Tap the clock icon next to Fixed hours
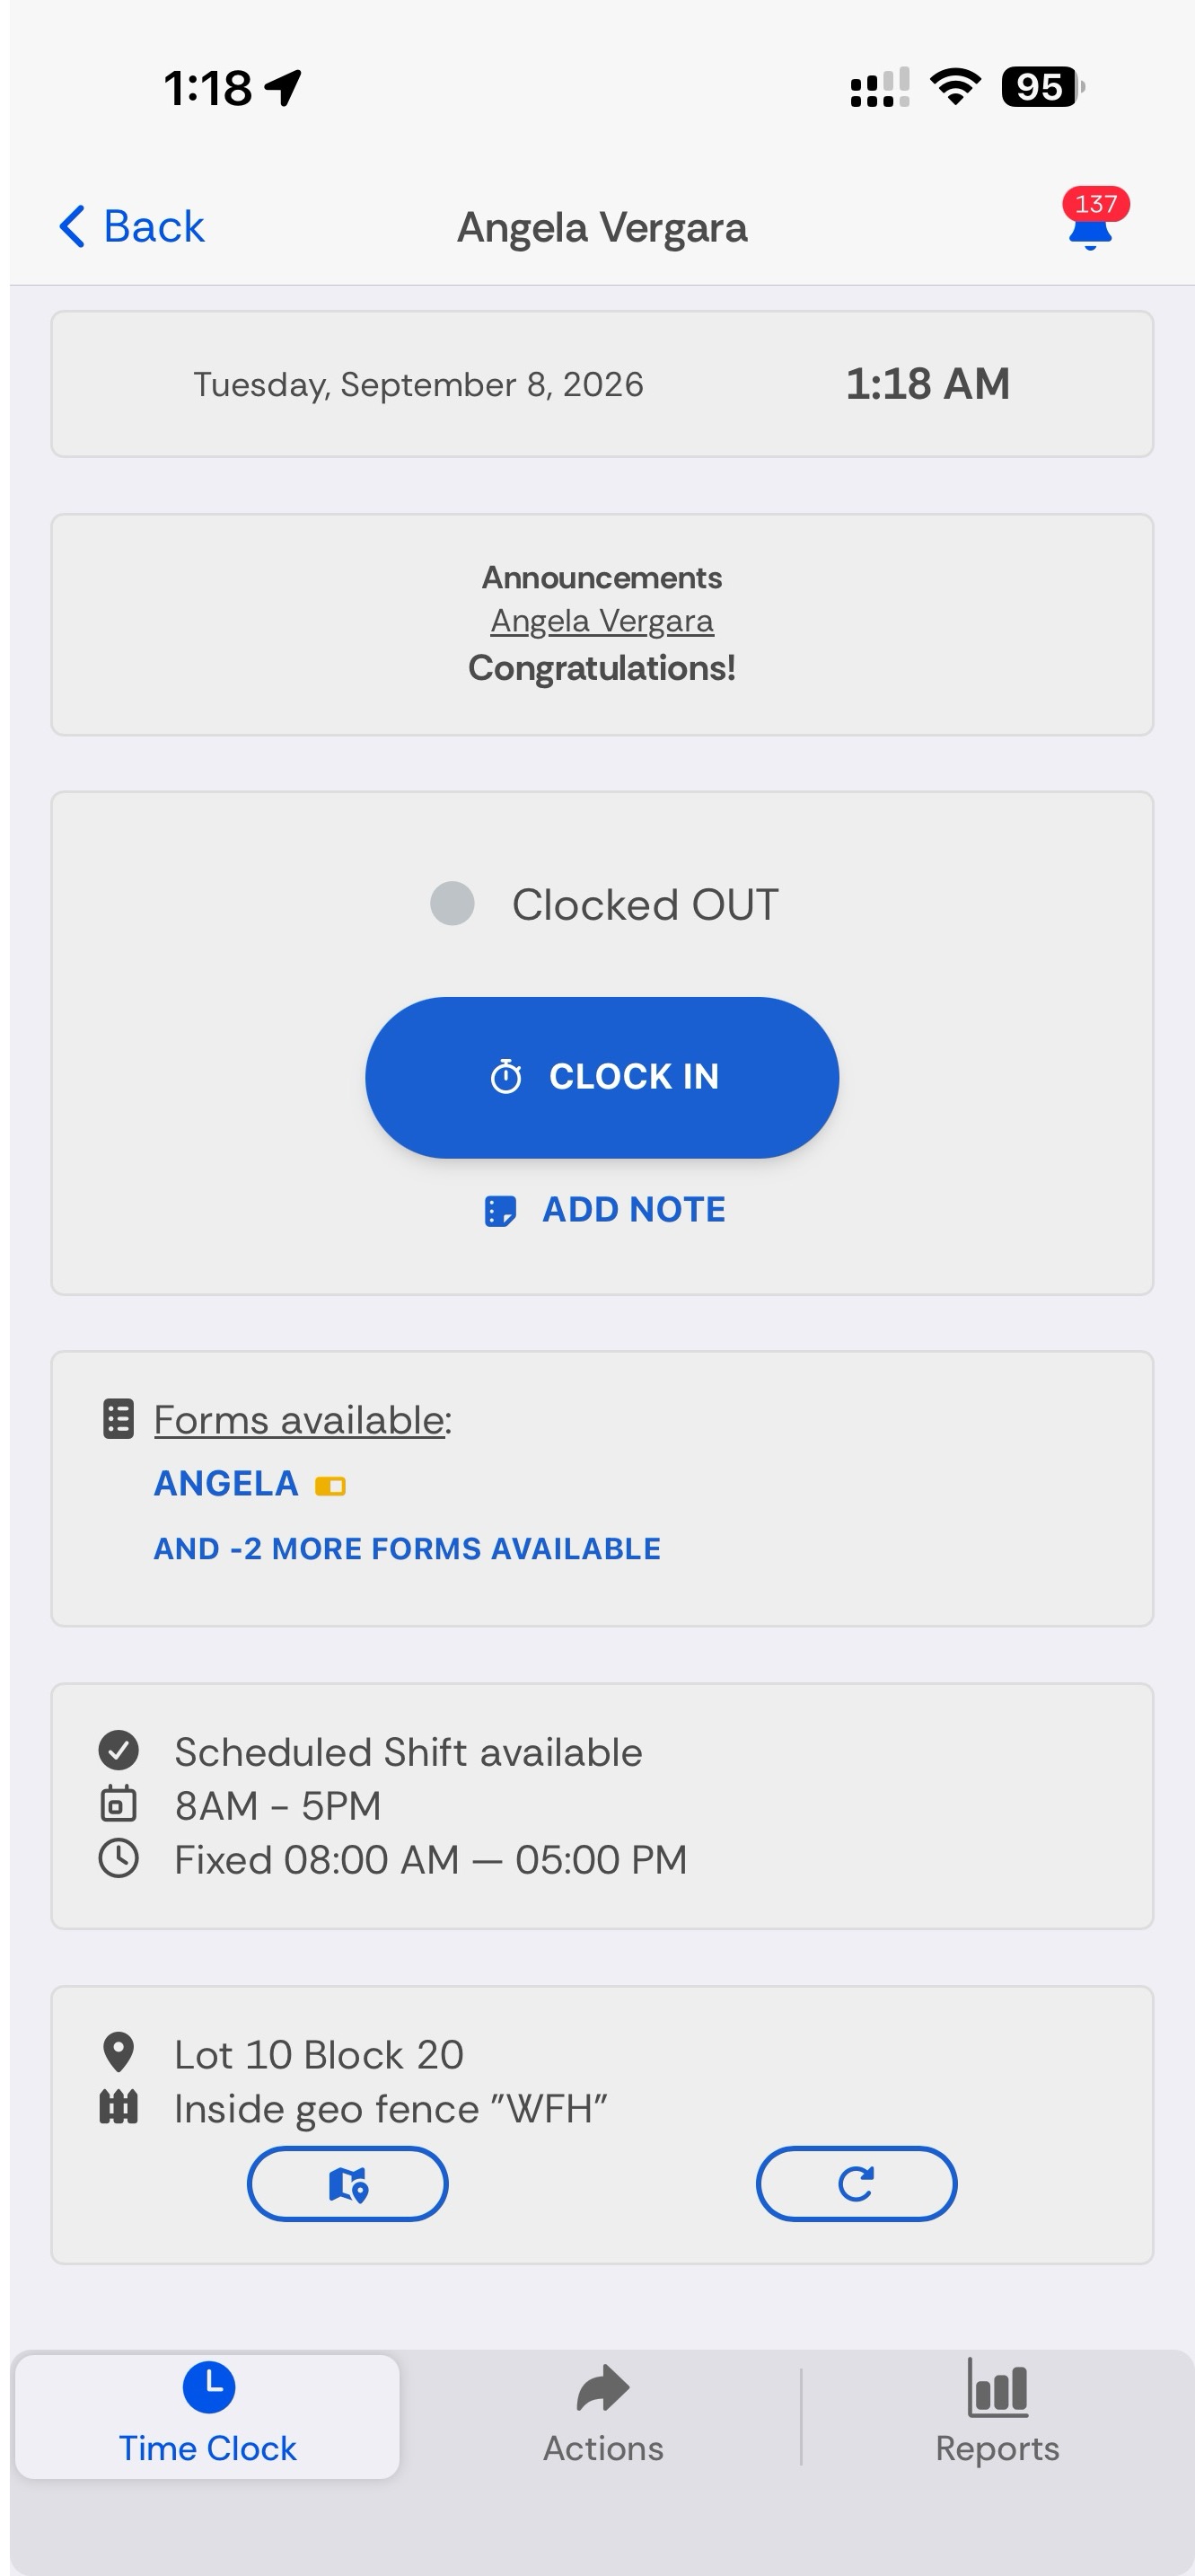This screenshot has height=2576, width=1195. 118,1858
